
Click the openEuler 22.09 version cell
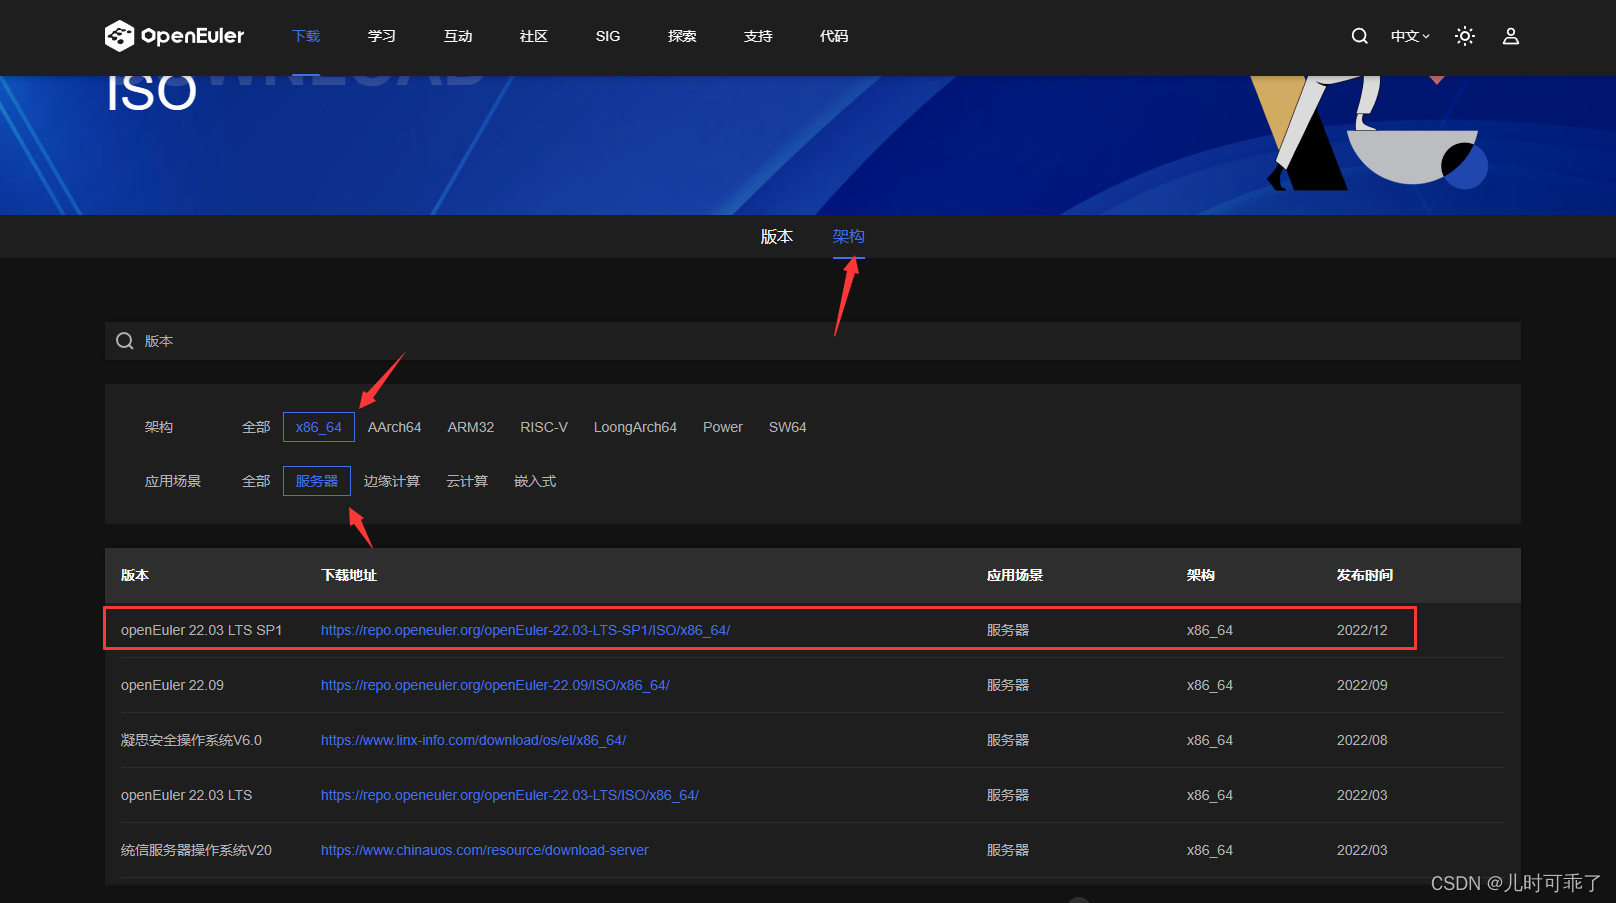click(172, 685)
